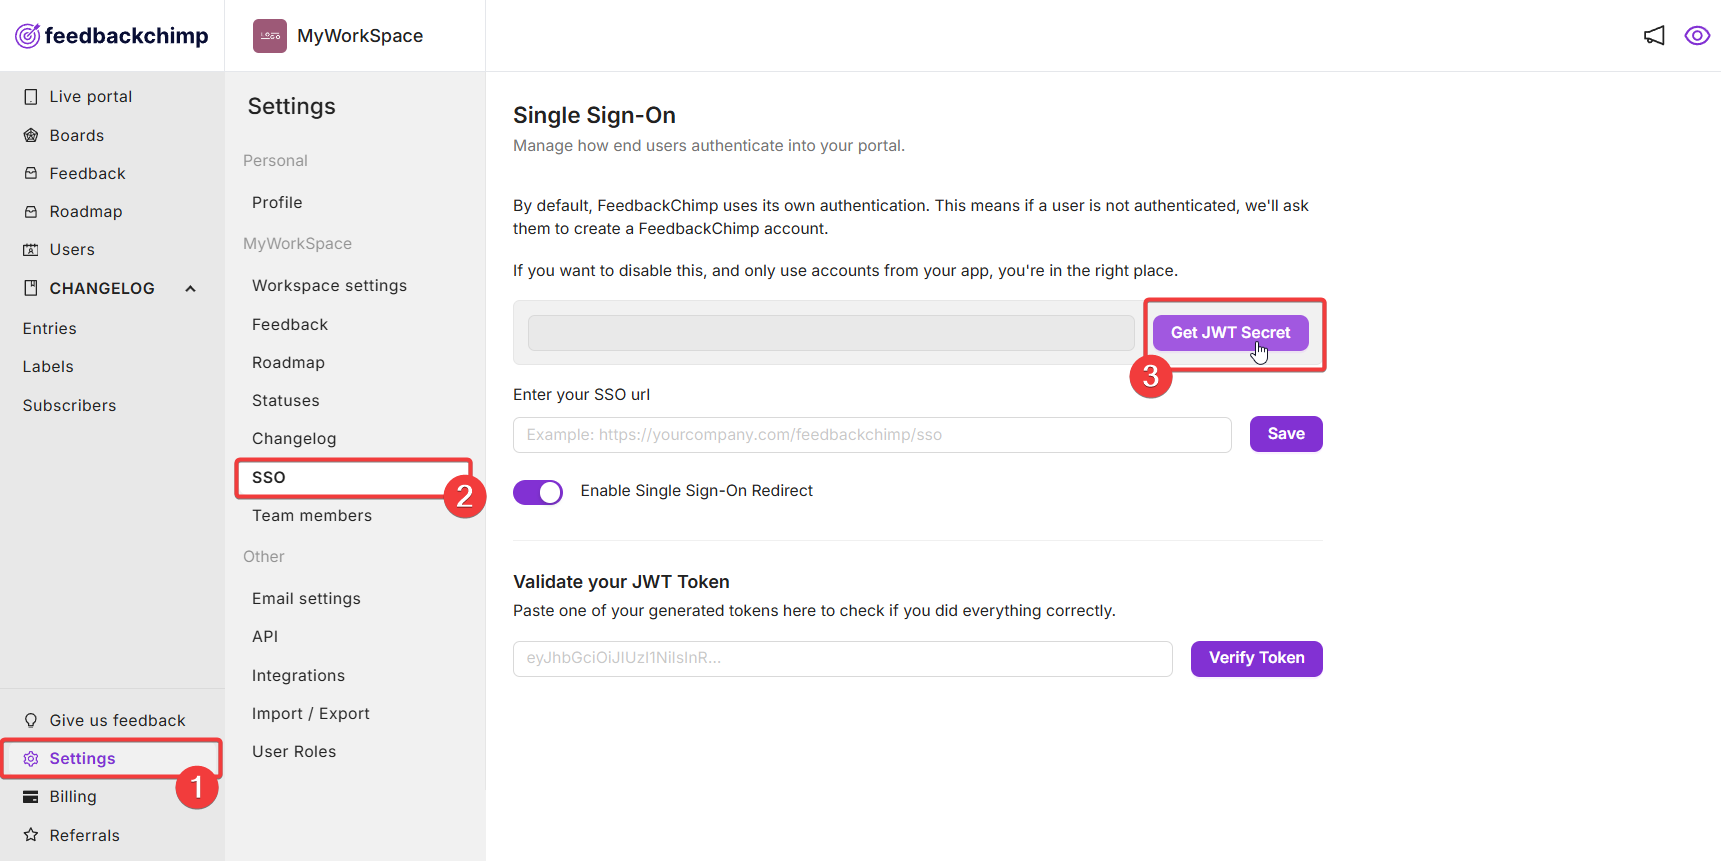This screenshot has height=861, width=1721.
Task: Collapse the CHANGELOG section chevron
Action: (190, 289)
